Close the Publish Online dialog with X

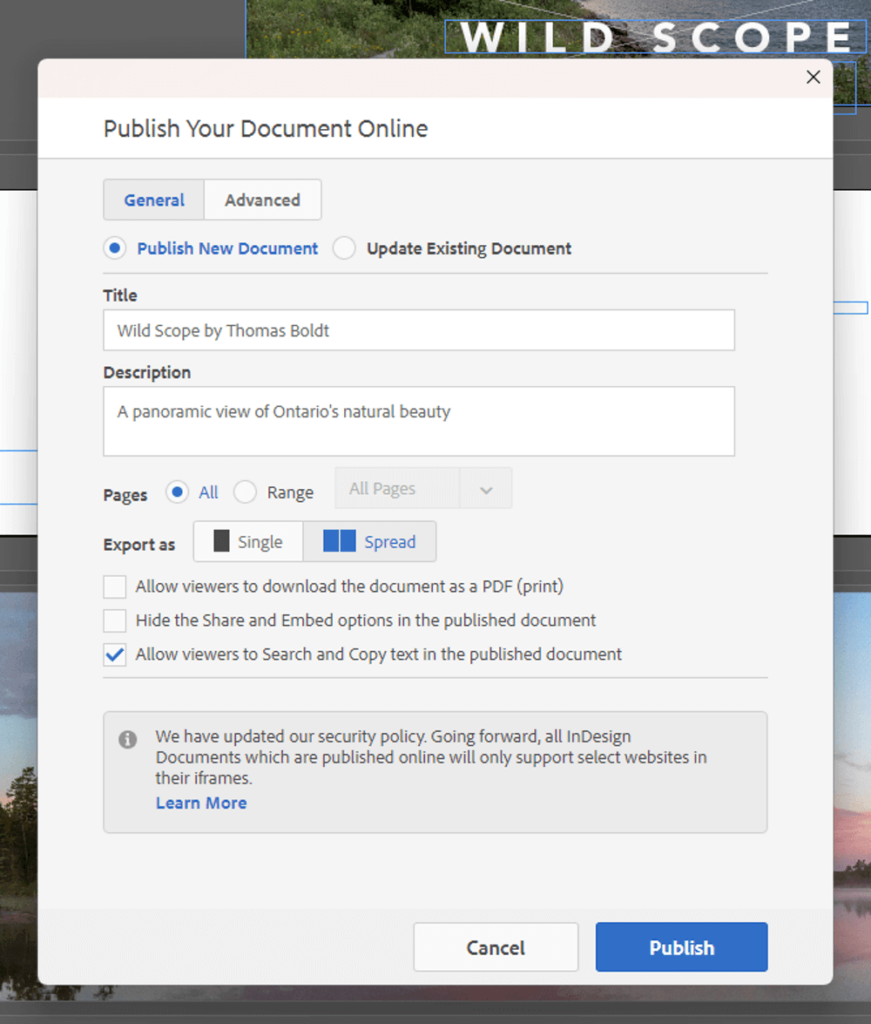(x=813, y=77)
